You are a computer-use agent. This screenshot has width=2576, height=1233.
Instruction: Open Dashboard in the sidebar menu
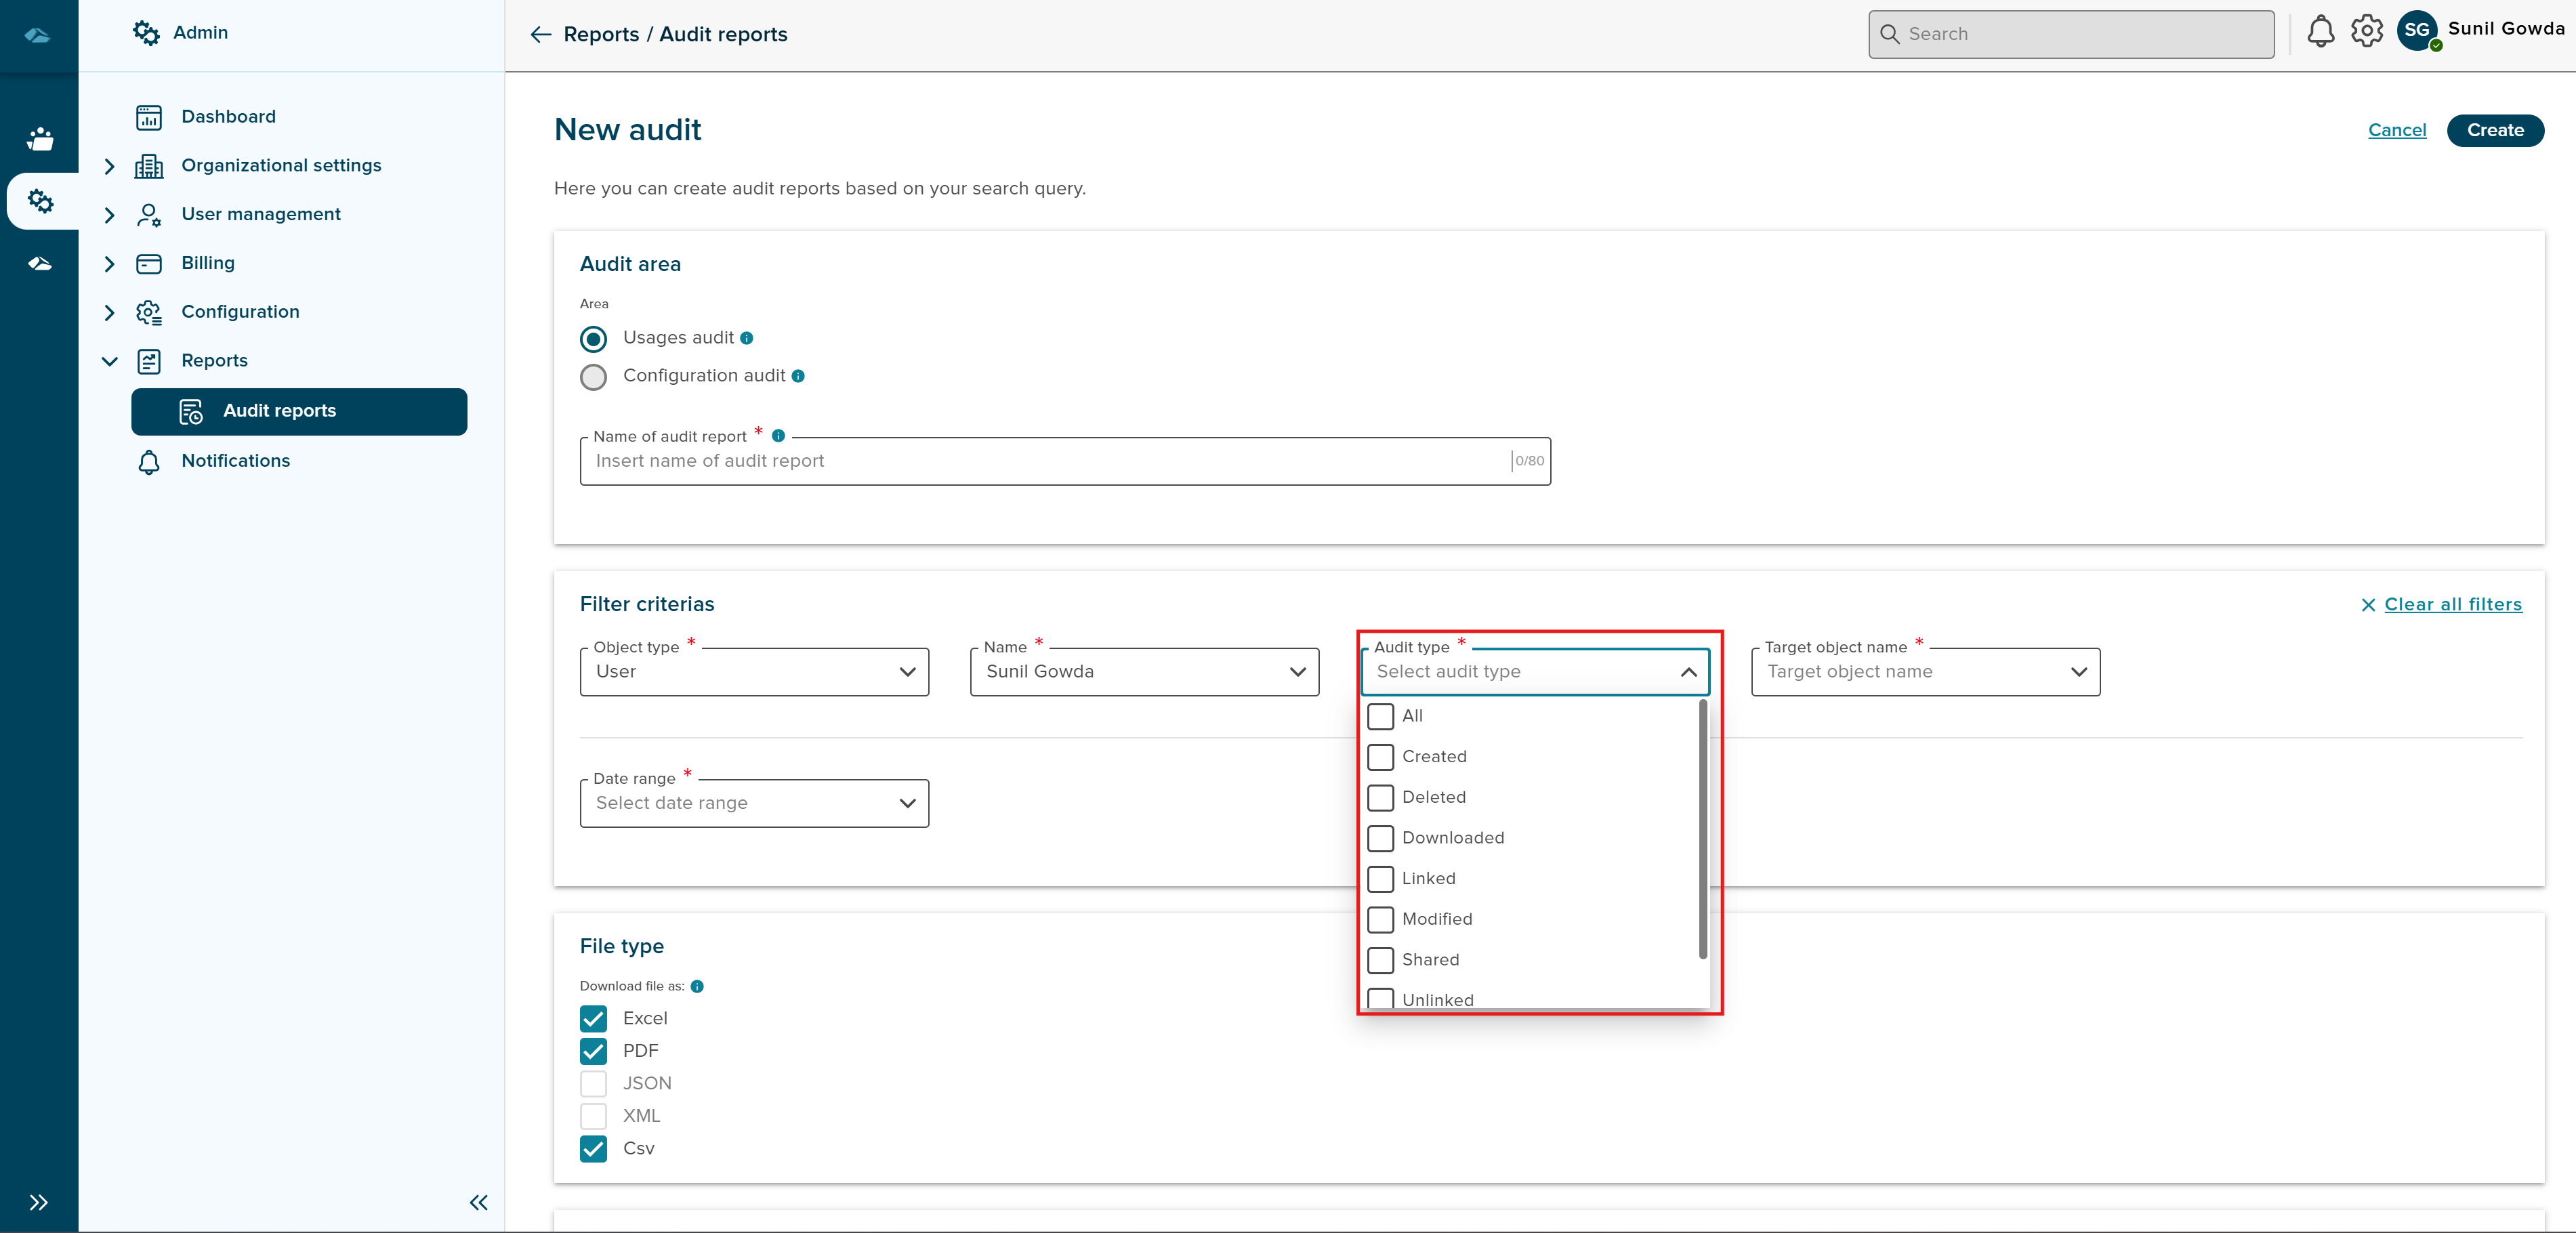tap(228, 117)
